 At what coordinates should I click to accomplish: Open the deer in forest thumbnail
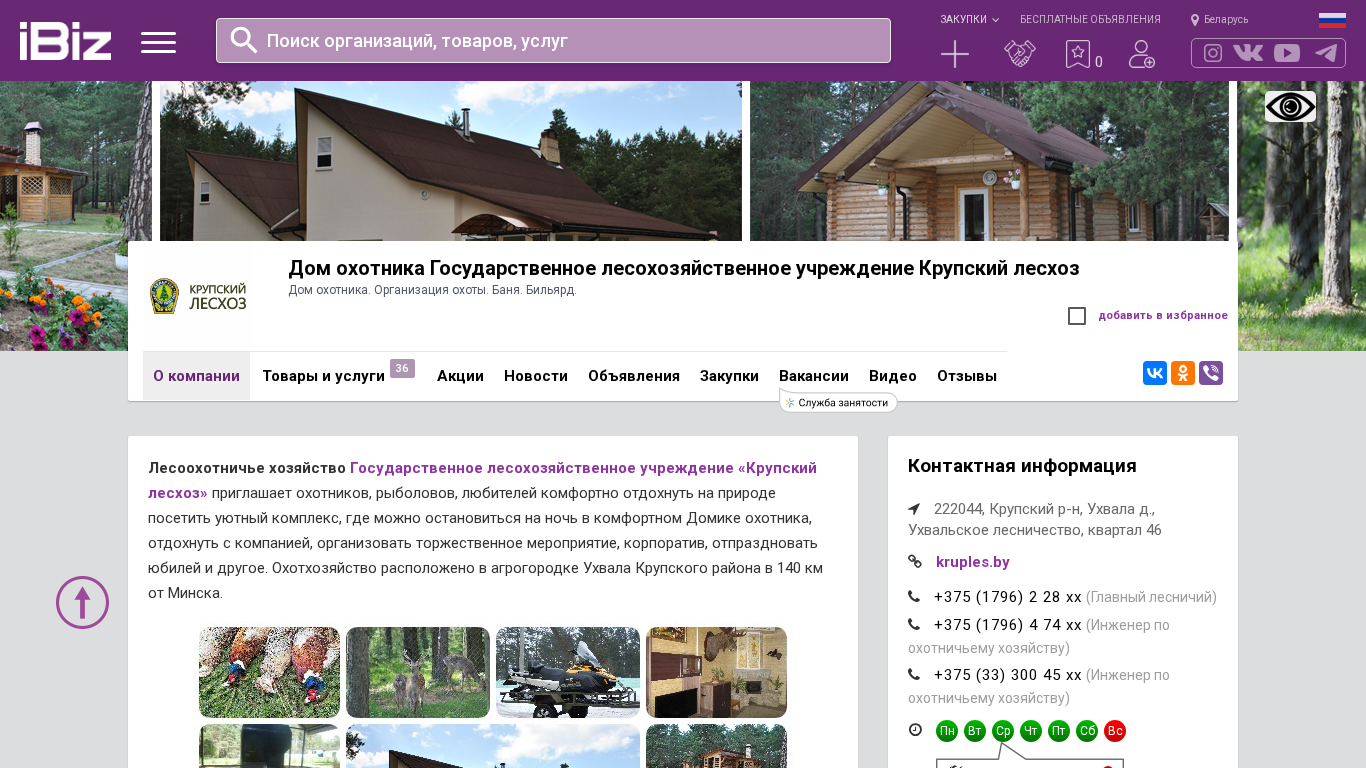point(418,673)
